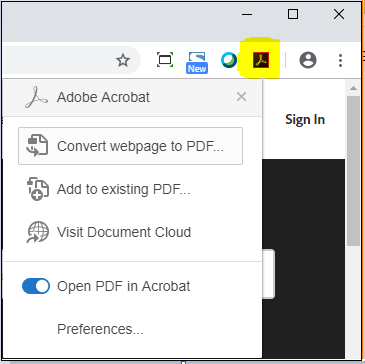The image size is (365, 364).
Task: Open the screen capture extension icon
Action: pos(165,60)
